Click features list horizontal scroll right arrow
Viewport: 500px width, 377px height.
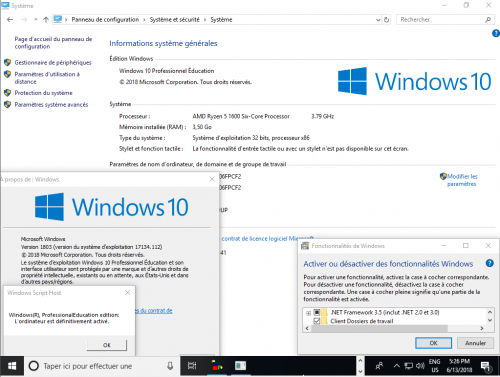[482, 328]
